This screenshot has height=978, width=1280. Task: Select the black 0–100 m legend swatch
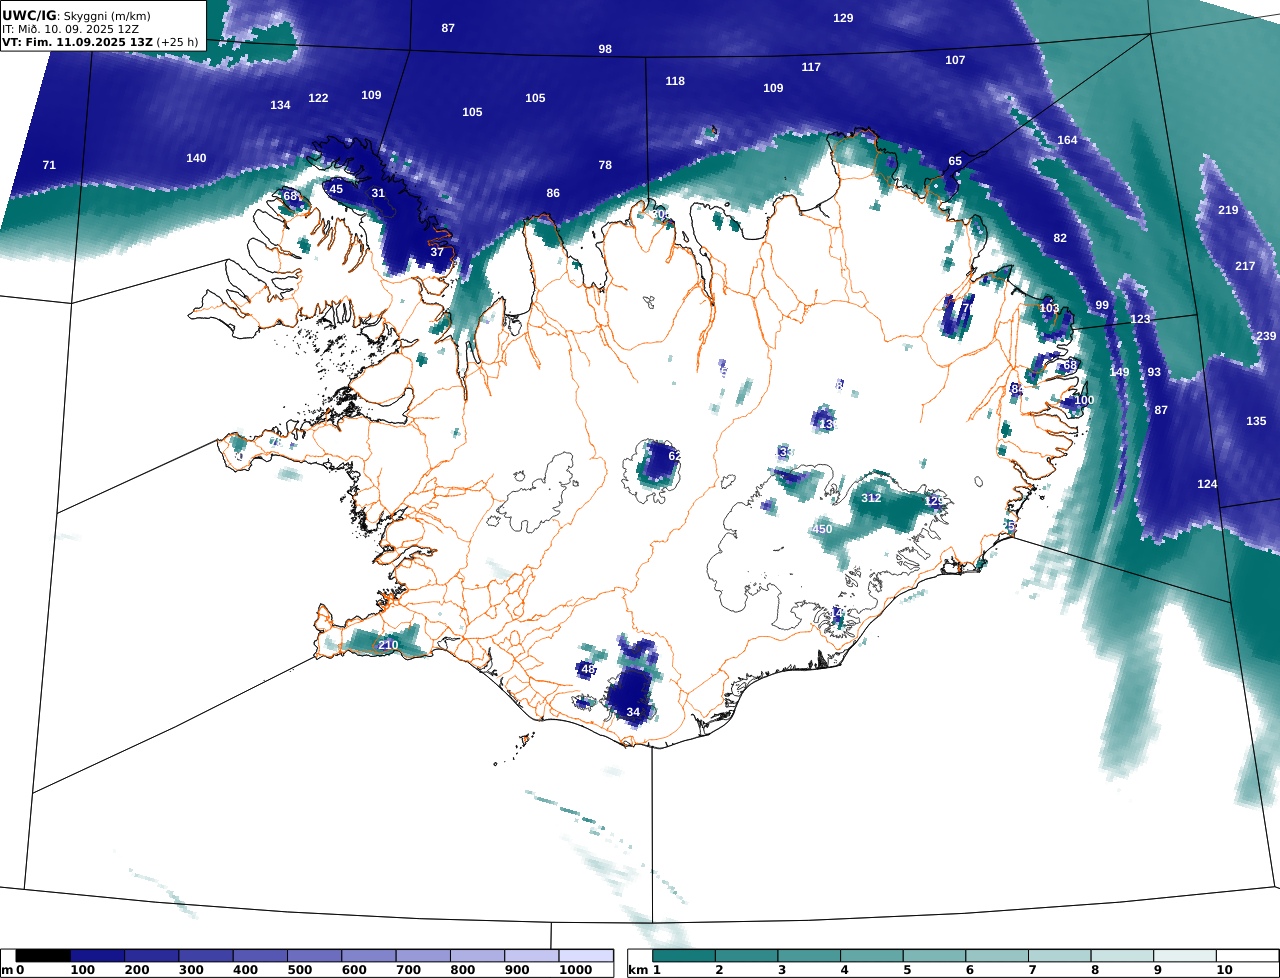[x=43, y=956]
